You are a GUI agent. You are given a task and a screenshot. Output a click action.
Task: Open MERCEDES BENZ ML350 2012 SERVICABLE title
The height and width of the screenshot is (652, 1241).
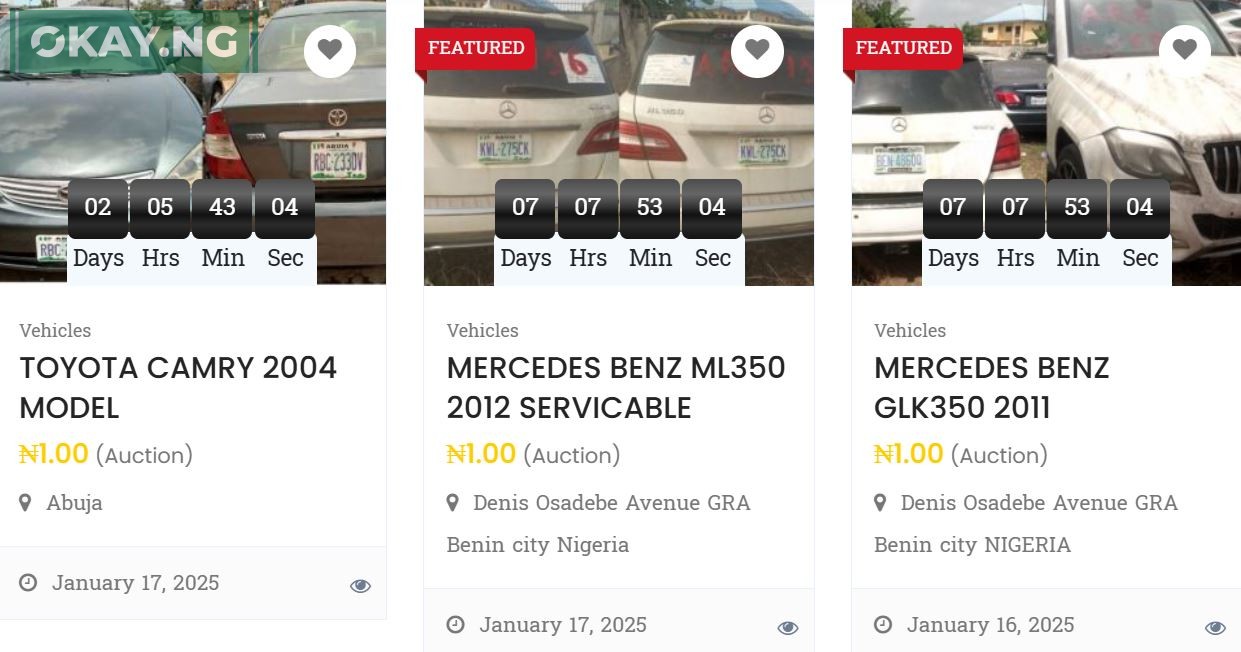coord(615,387)
